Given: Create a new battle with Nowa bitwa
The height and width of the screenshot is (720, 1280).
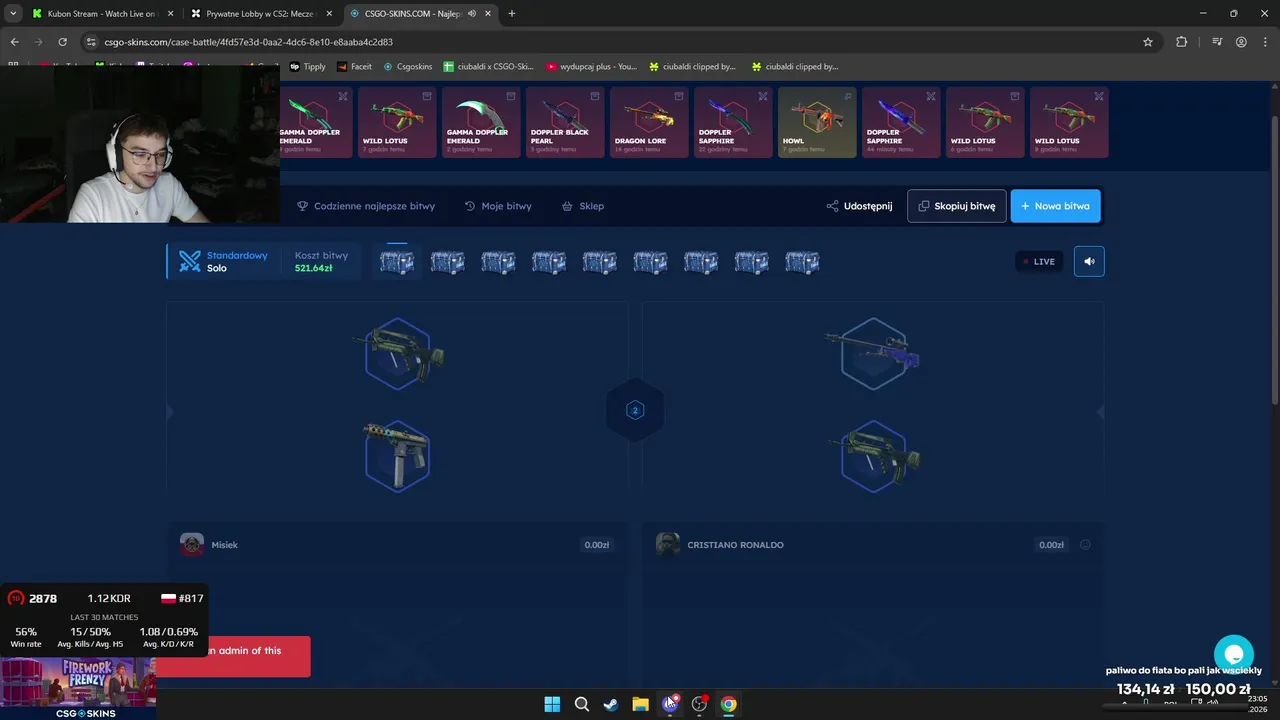Looking at the screenshot, I should point(1055,206).
